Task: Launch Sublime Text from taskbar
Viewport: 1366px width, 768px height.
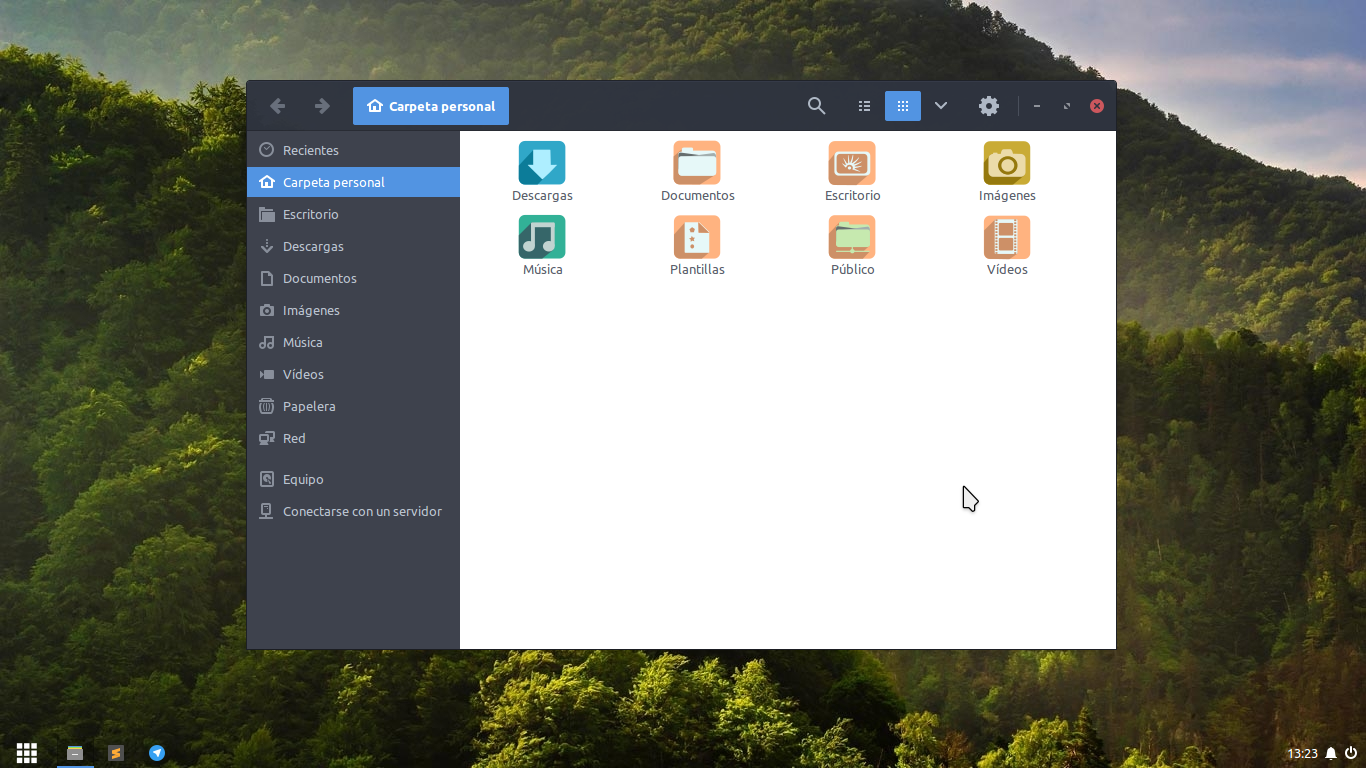Action: click(116, 753)
